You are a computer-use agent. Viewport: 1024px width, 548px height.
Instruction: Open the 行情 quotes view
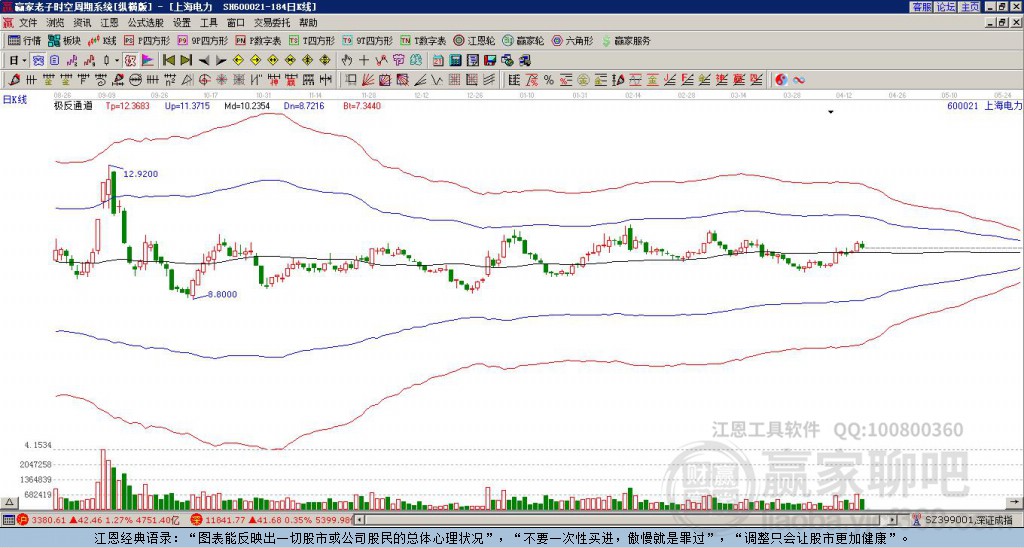pos(24,40)
